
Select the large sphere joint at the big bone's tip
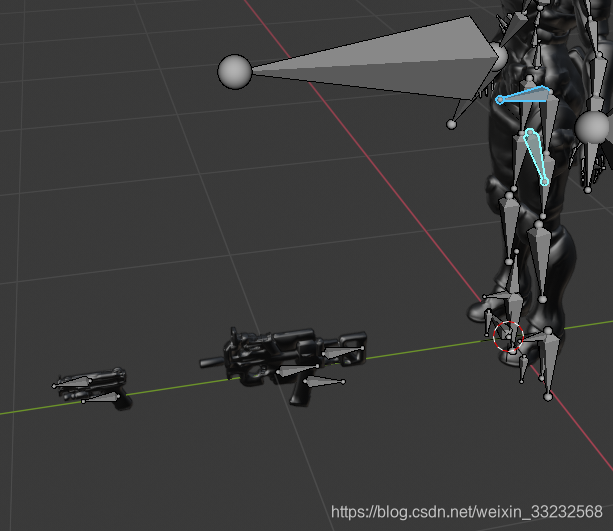(x=235, y=72)
